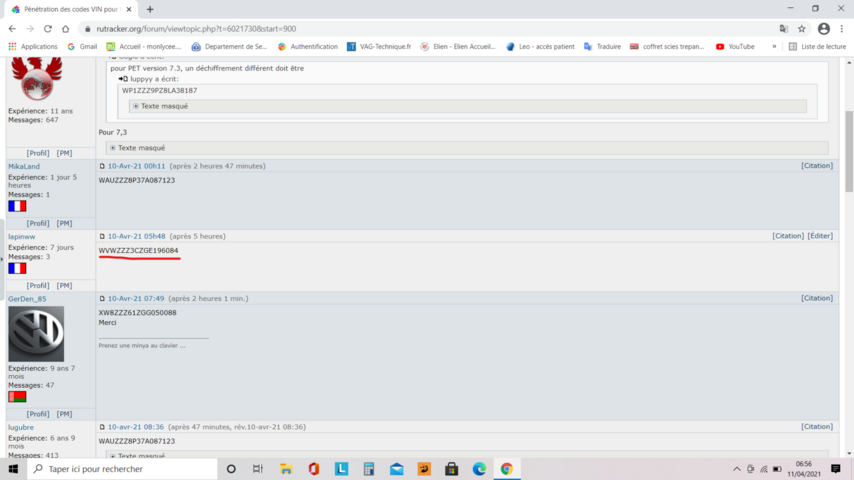Viewport: 854px width, 480px height.
Task: Open the network status tray icon
Action: tap(764, 469)
